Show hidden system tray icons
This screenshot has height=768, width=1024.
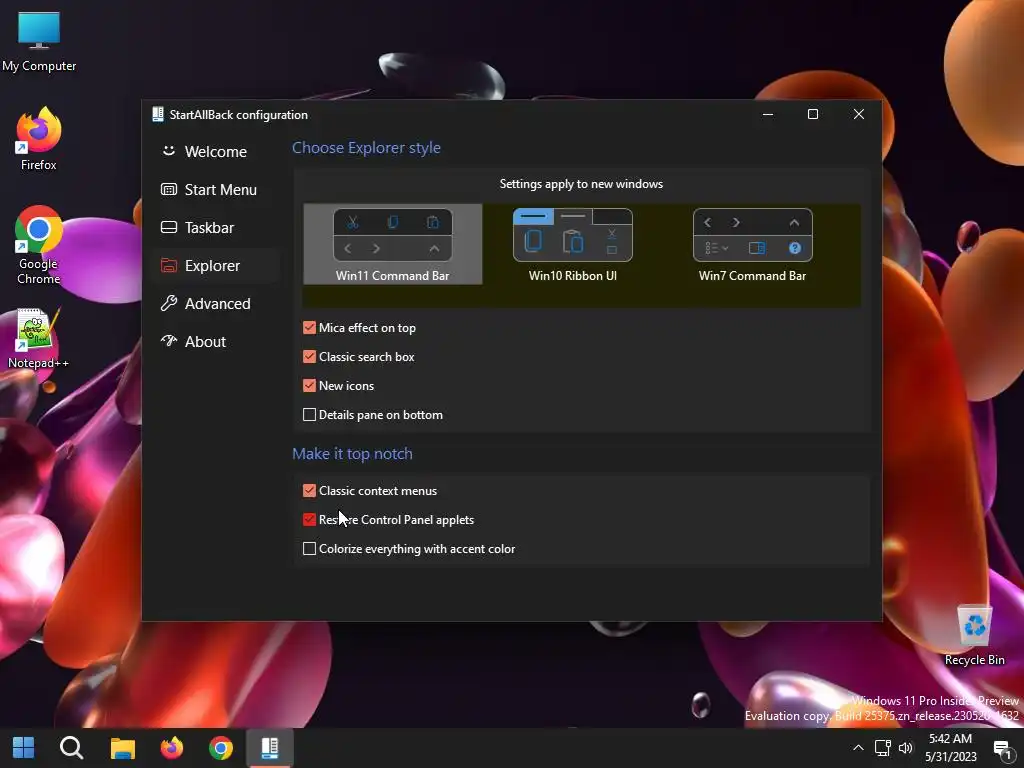tap(858, 748)
